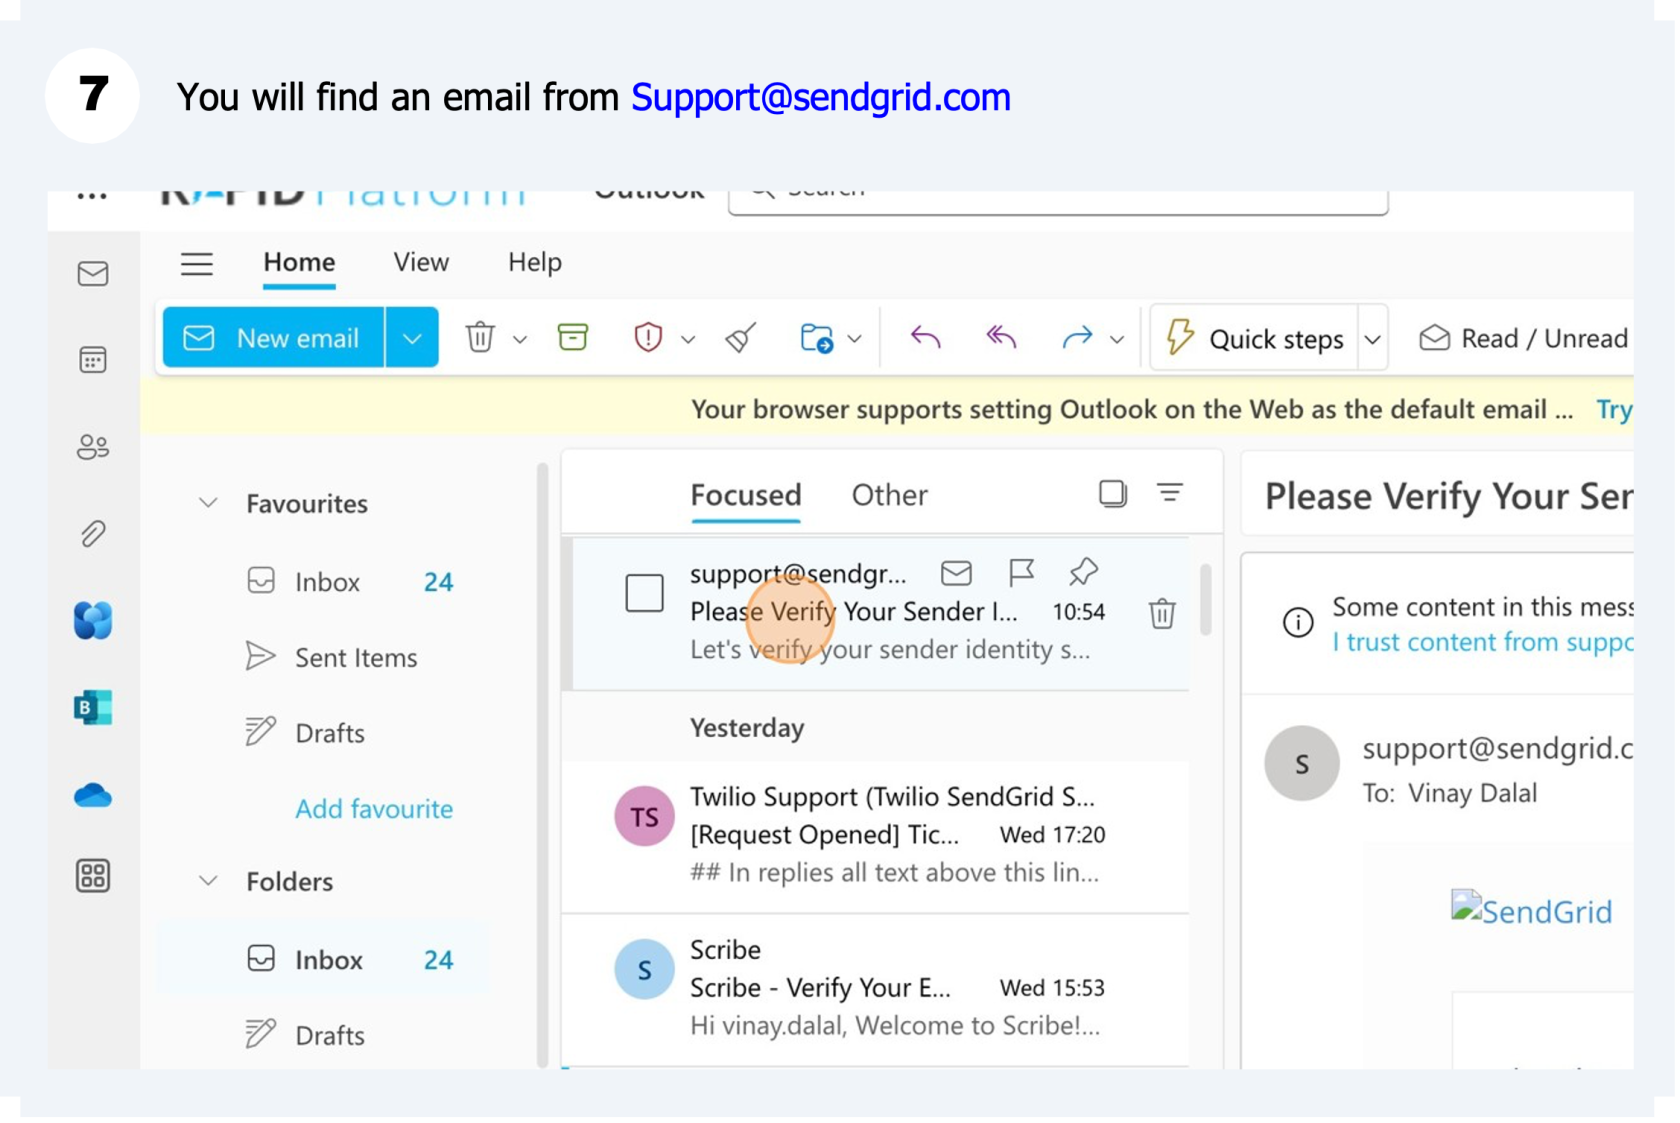Click the Add favourite link
Screen dimensions: 1680x1123
click(374, 808)
